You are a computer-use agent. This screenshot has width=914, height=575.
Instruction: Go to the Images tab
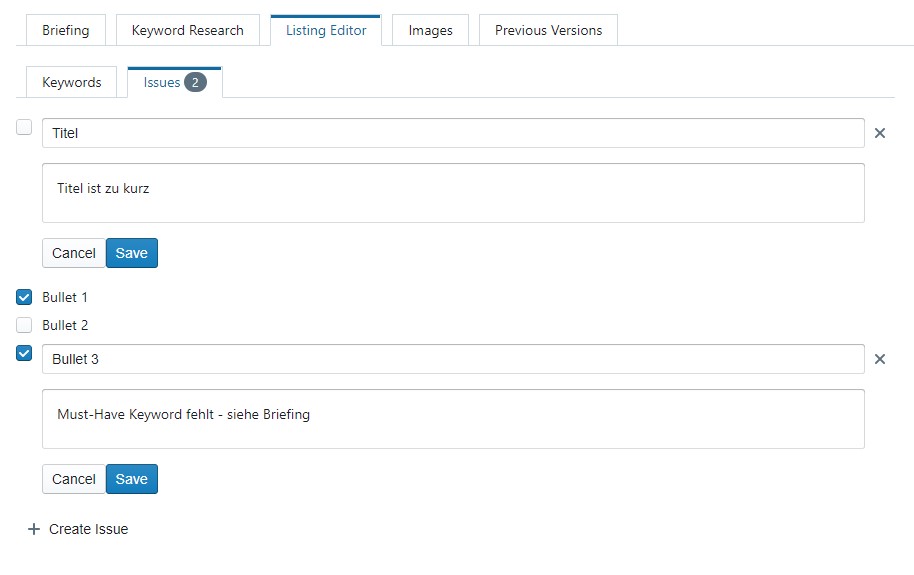[x=430, y=30]
